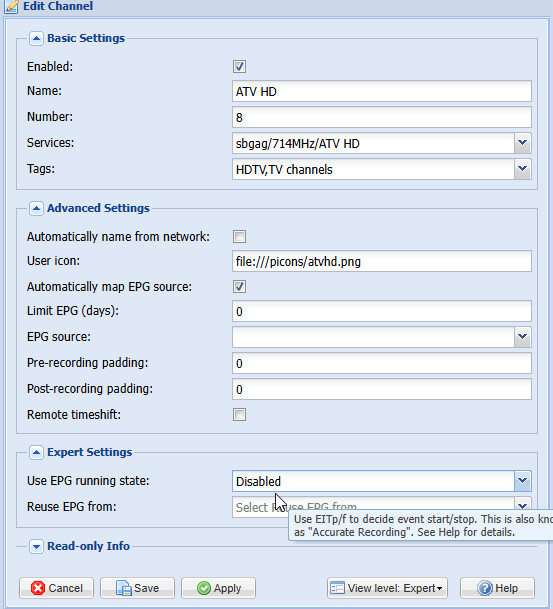Open the Tags dropdown arrow

(x=523, y=169)
